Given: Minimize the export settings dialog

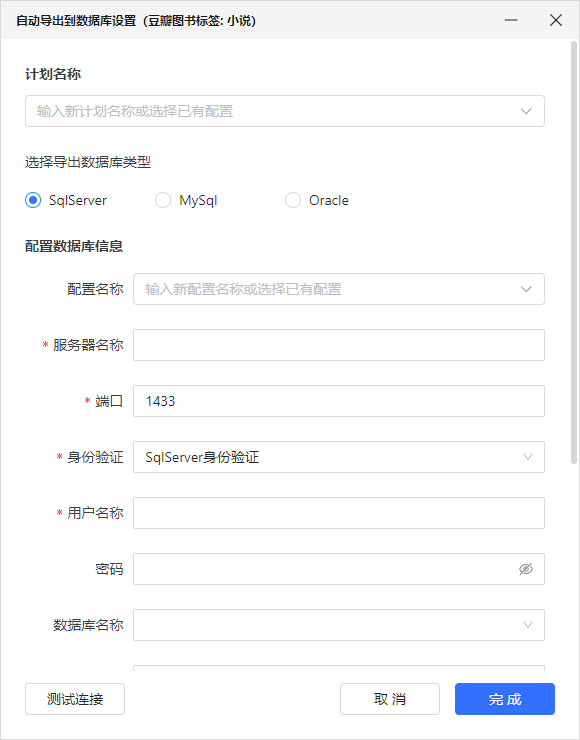Looking at the screenshot, I should pos(511,20).
